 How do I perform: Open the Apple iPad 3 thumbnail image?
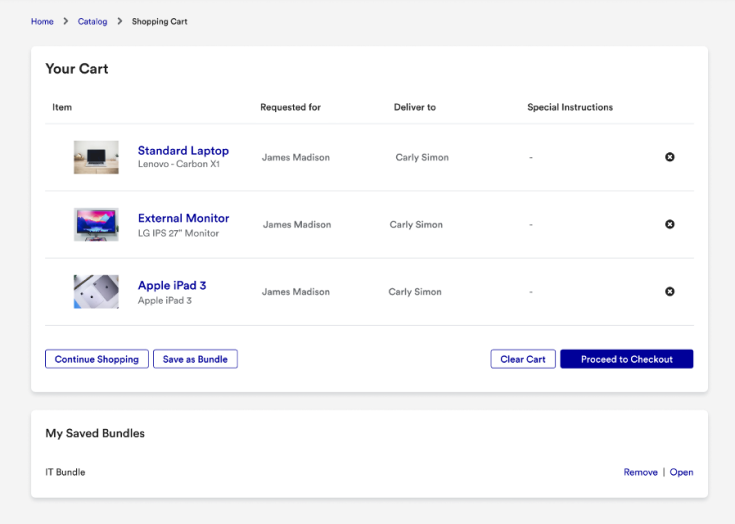[x=96, y=292]
